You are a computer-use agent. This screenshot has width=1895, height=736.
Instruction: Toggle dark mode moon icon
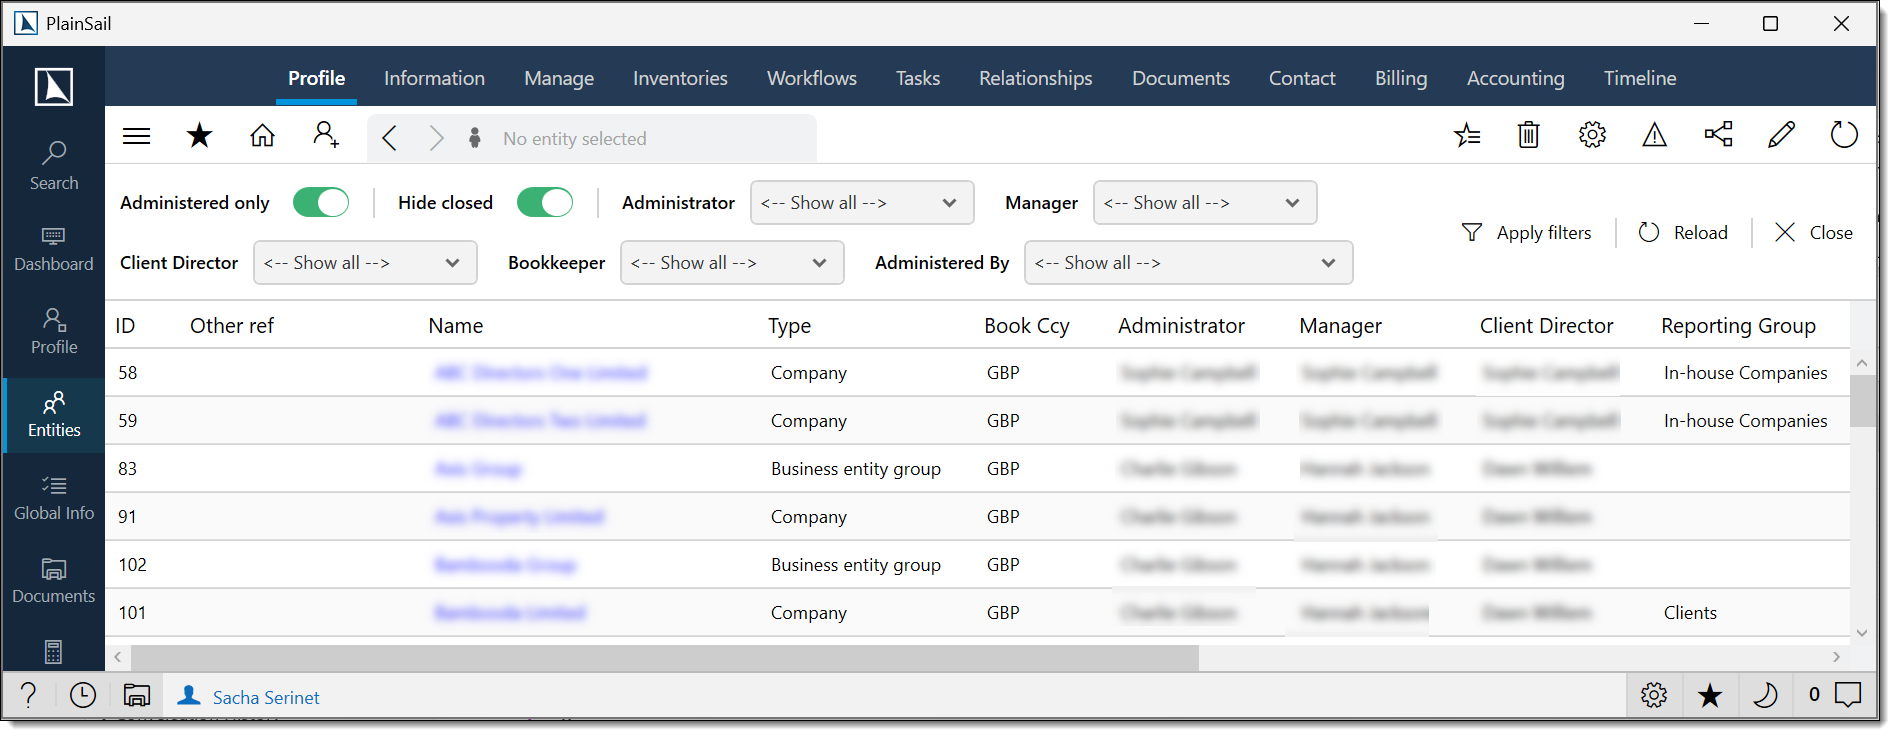coord(1765,695)
